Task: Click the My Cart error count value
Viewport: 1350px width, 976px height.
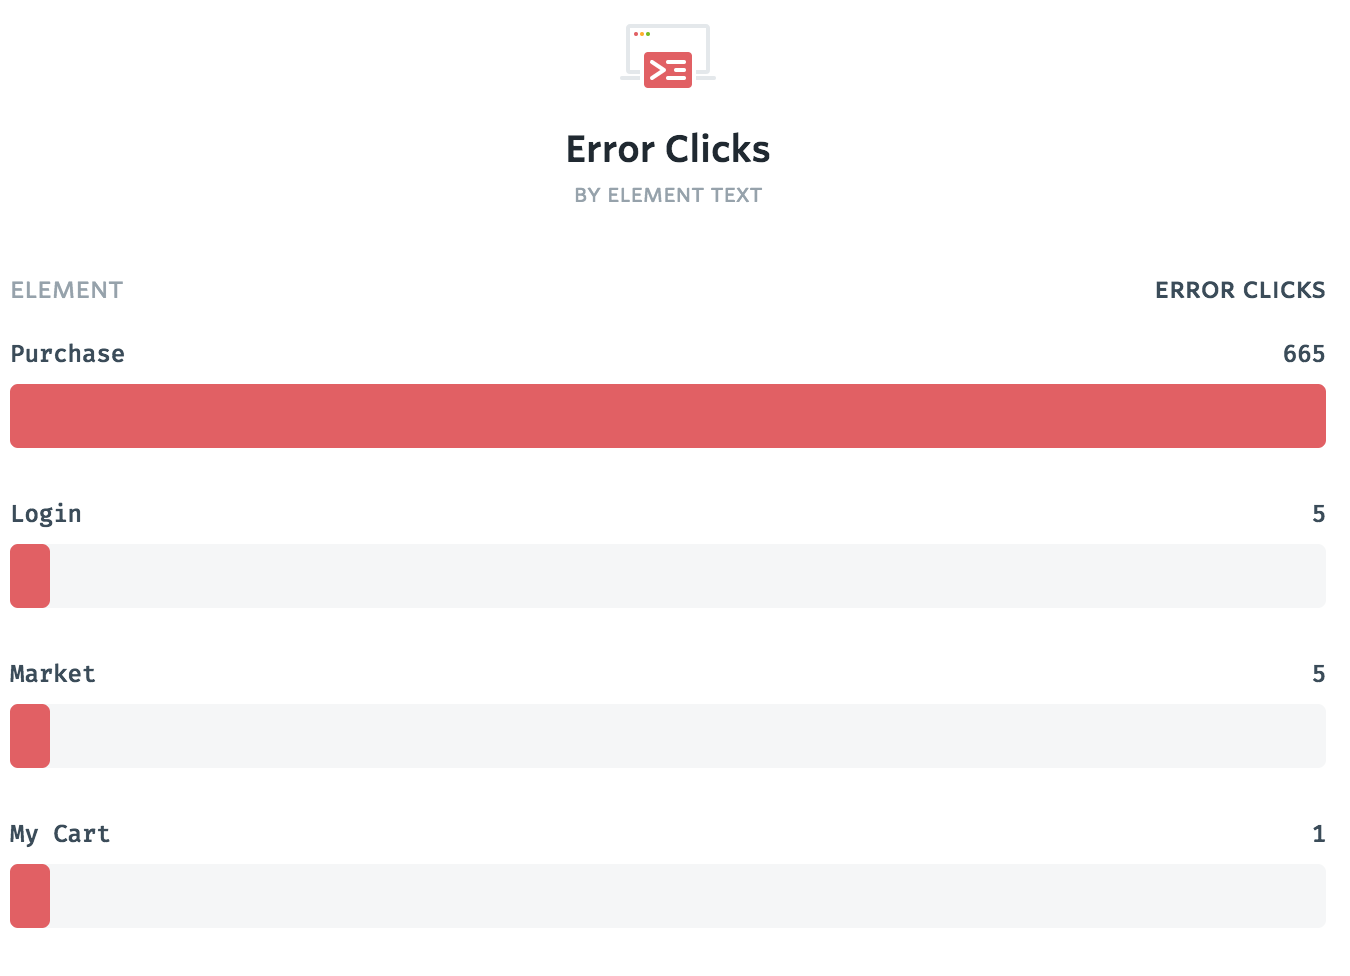Action: click(x=1319, y=834)
